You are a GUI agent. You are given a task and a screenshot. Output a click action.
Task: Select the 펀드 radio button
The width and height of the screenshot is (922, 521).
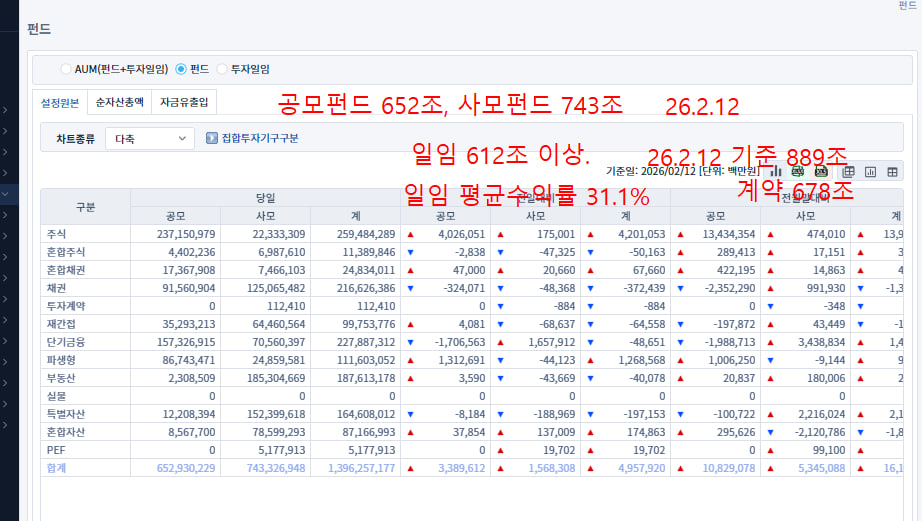point(181,70)
